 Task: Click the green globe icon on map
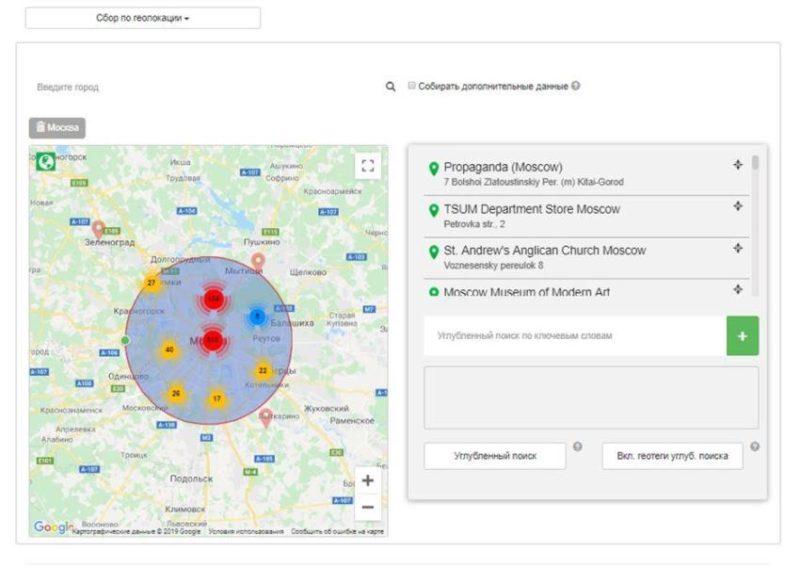click(x=46, y=161)
